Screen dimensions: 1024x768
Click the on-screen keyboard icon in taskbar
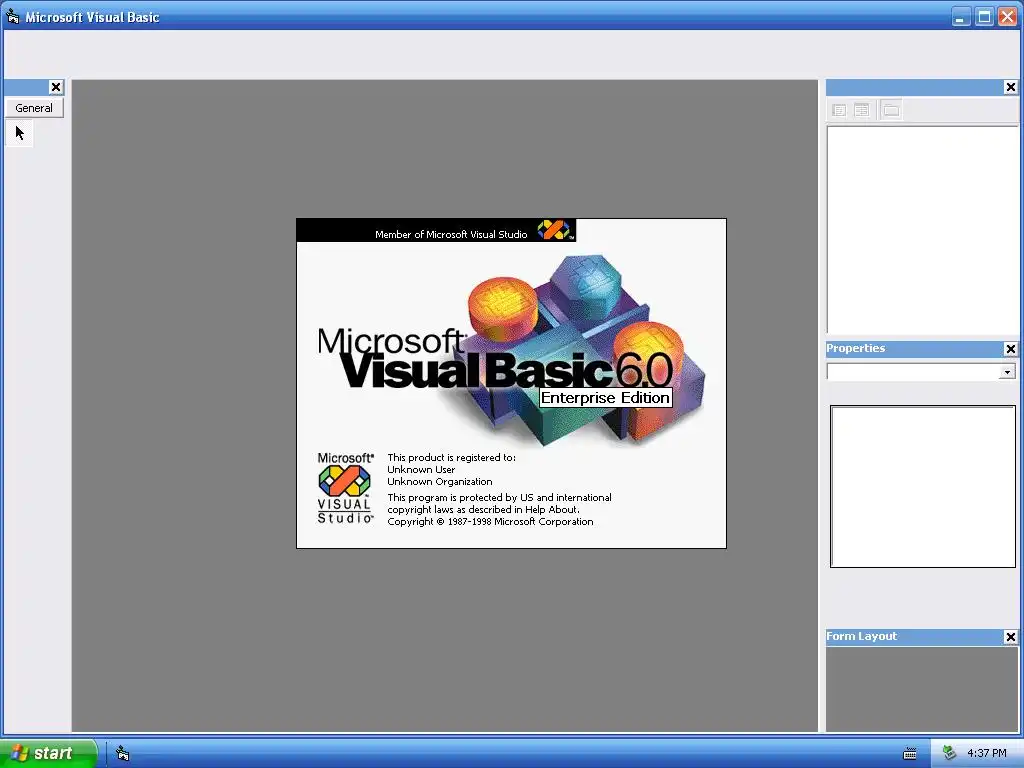[x=910, y=754]
